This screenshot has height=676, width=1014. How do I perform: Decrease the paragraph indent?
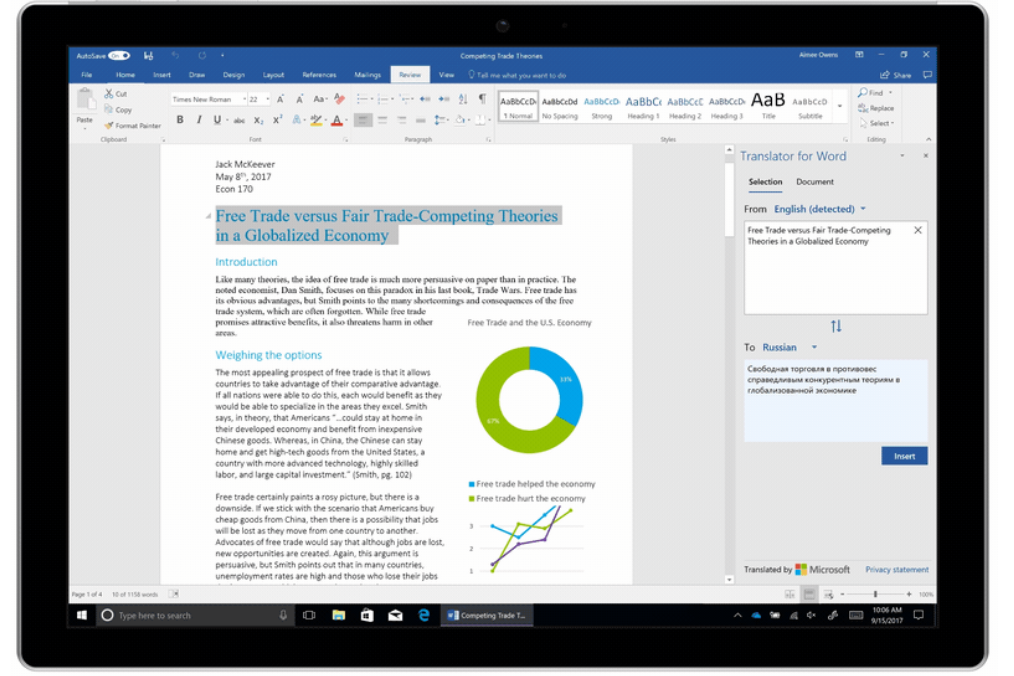(x=425, y=99)
